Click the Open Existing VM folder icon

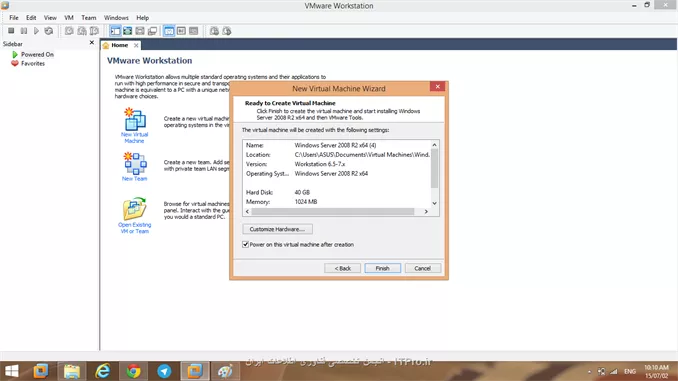click(x=134, y=208)
